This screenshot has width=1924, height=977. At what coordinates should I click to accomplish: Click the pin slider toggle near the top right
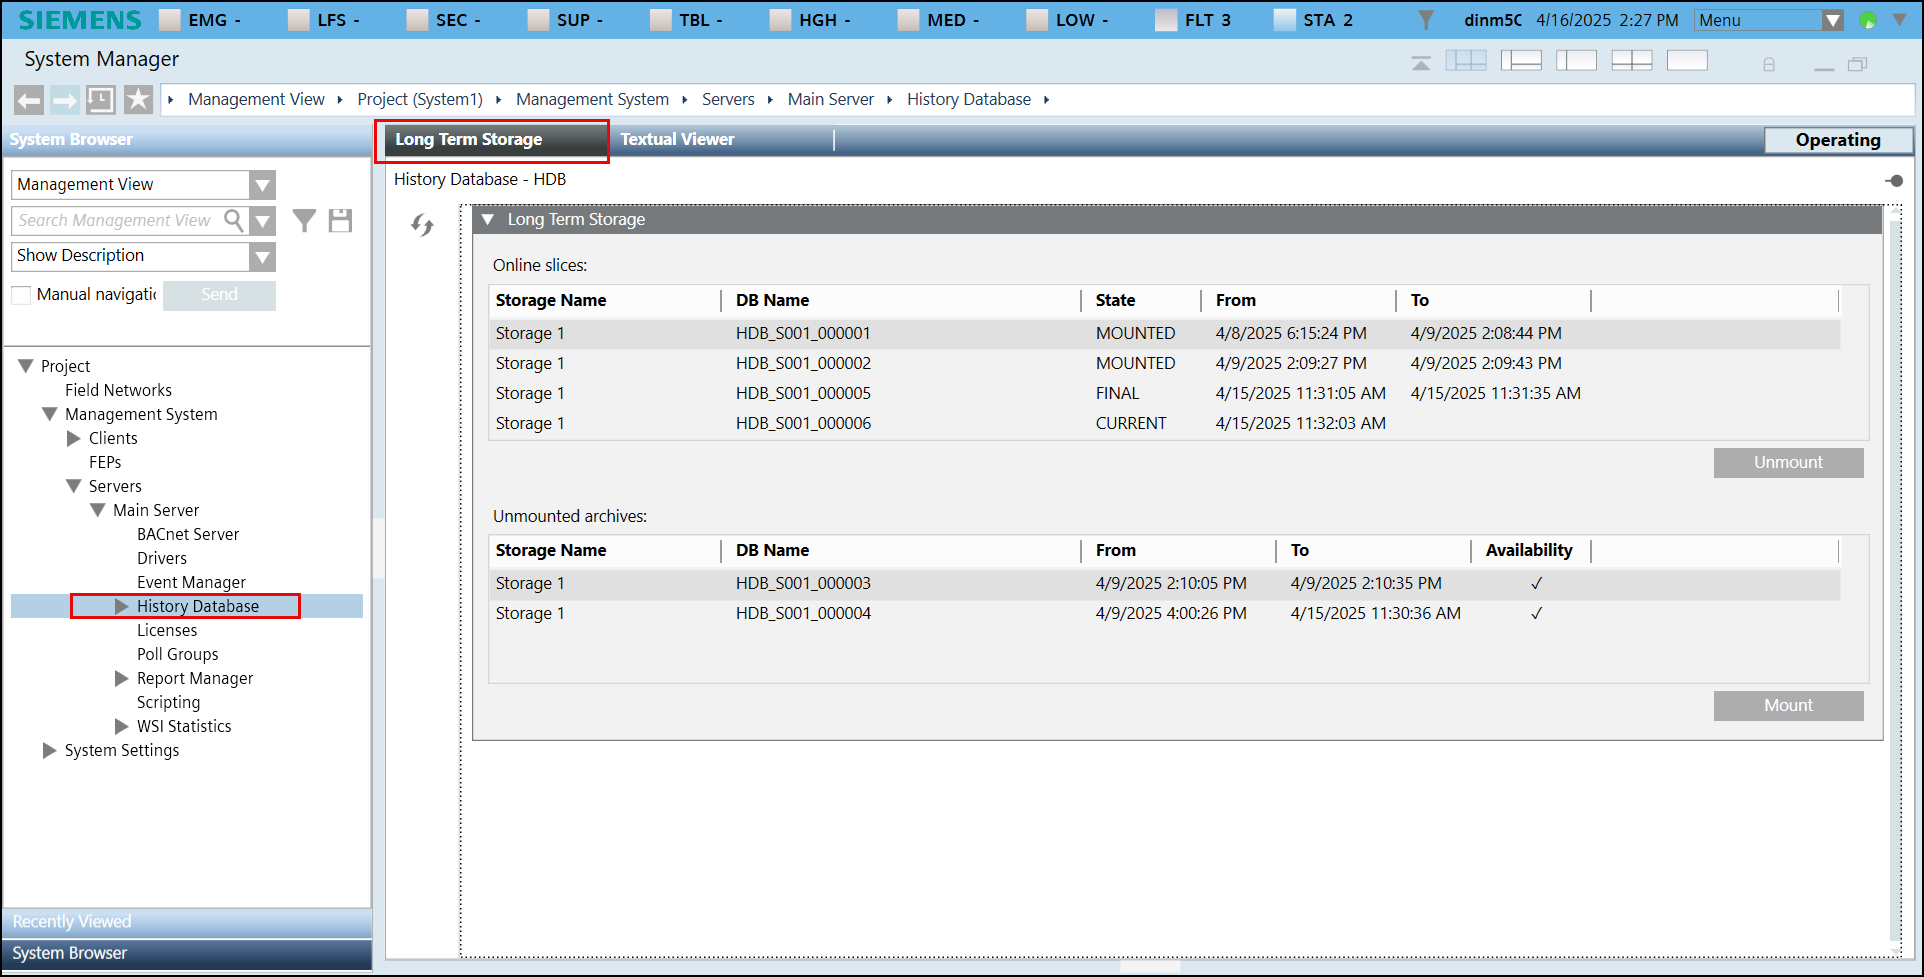pyautogui.click(x=1894, y=181)
